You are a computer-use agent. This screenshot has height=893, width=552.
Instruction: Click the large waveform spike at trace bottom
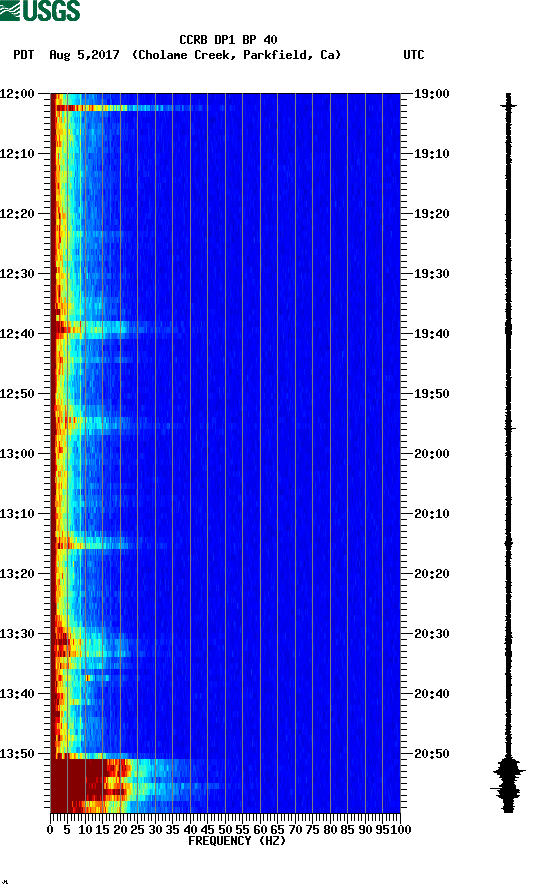point(508,783)
